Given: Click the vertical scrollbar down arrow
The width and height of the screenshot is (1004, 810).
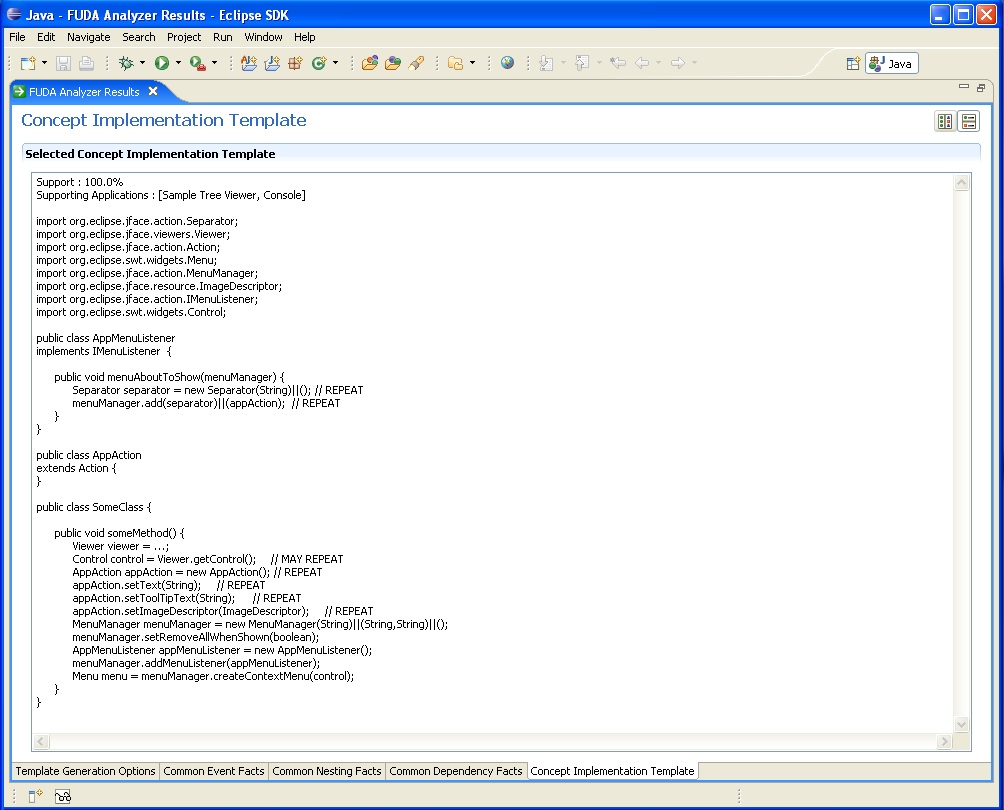Looking at the screenshot, I should coord(961,725).
